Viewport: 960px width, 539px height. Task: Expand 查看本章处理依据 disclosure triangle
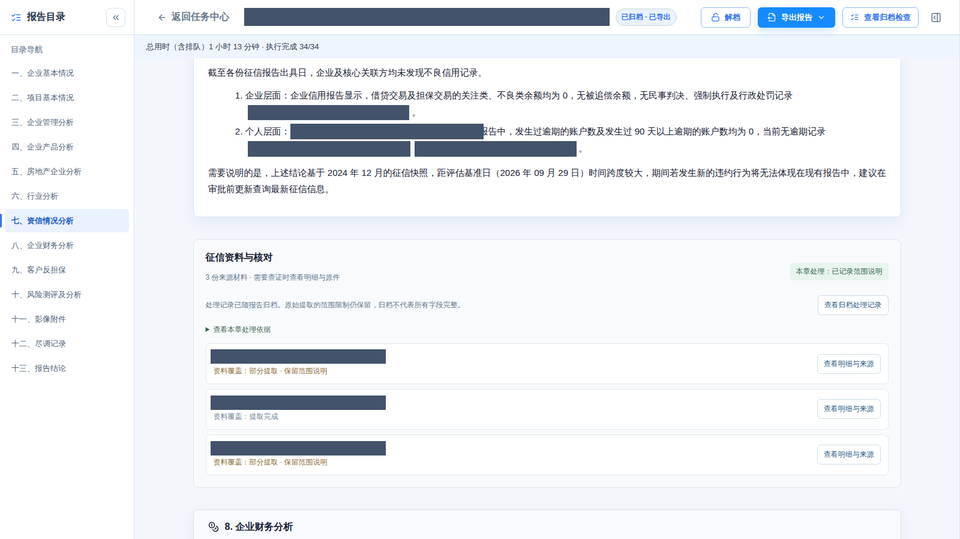(207, 330)
